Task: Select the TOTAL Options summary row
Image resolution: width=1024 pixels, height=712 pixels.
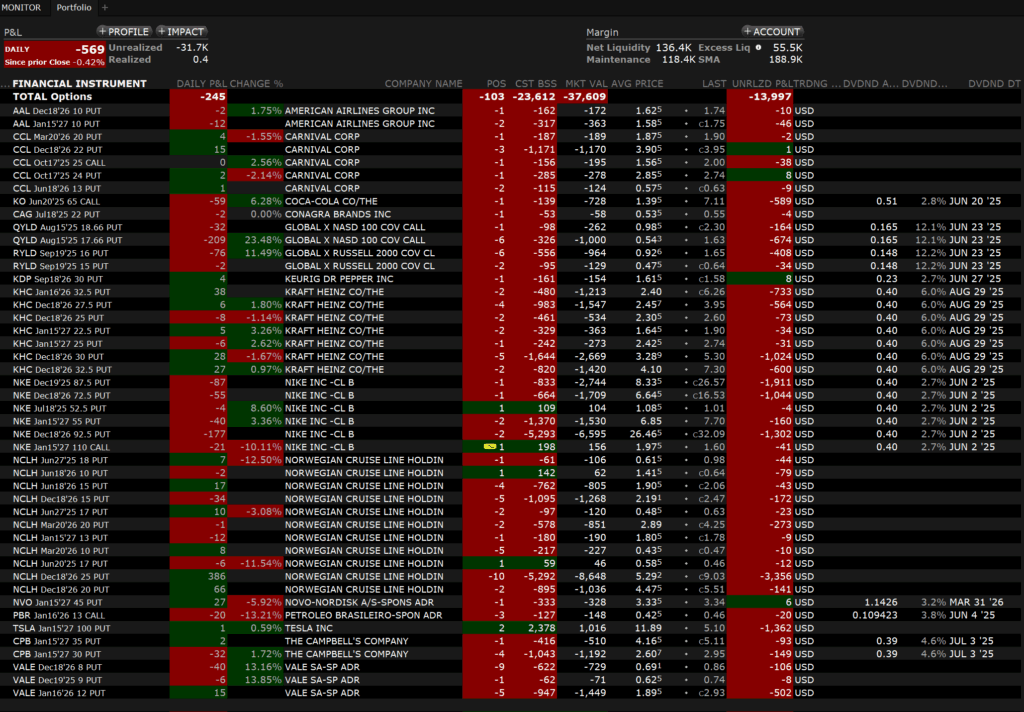Action: coord(511,97)
